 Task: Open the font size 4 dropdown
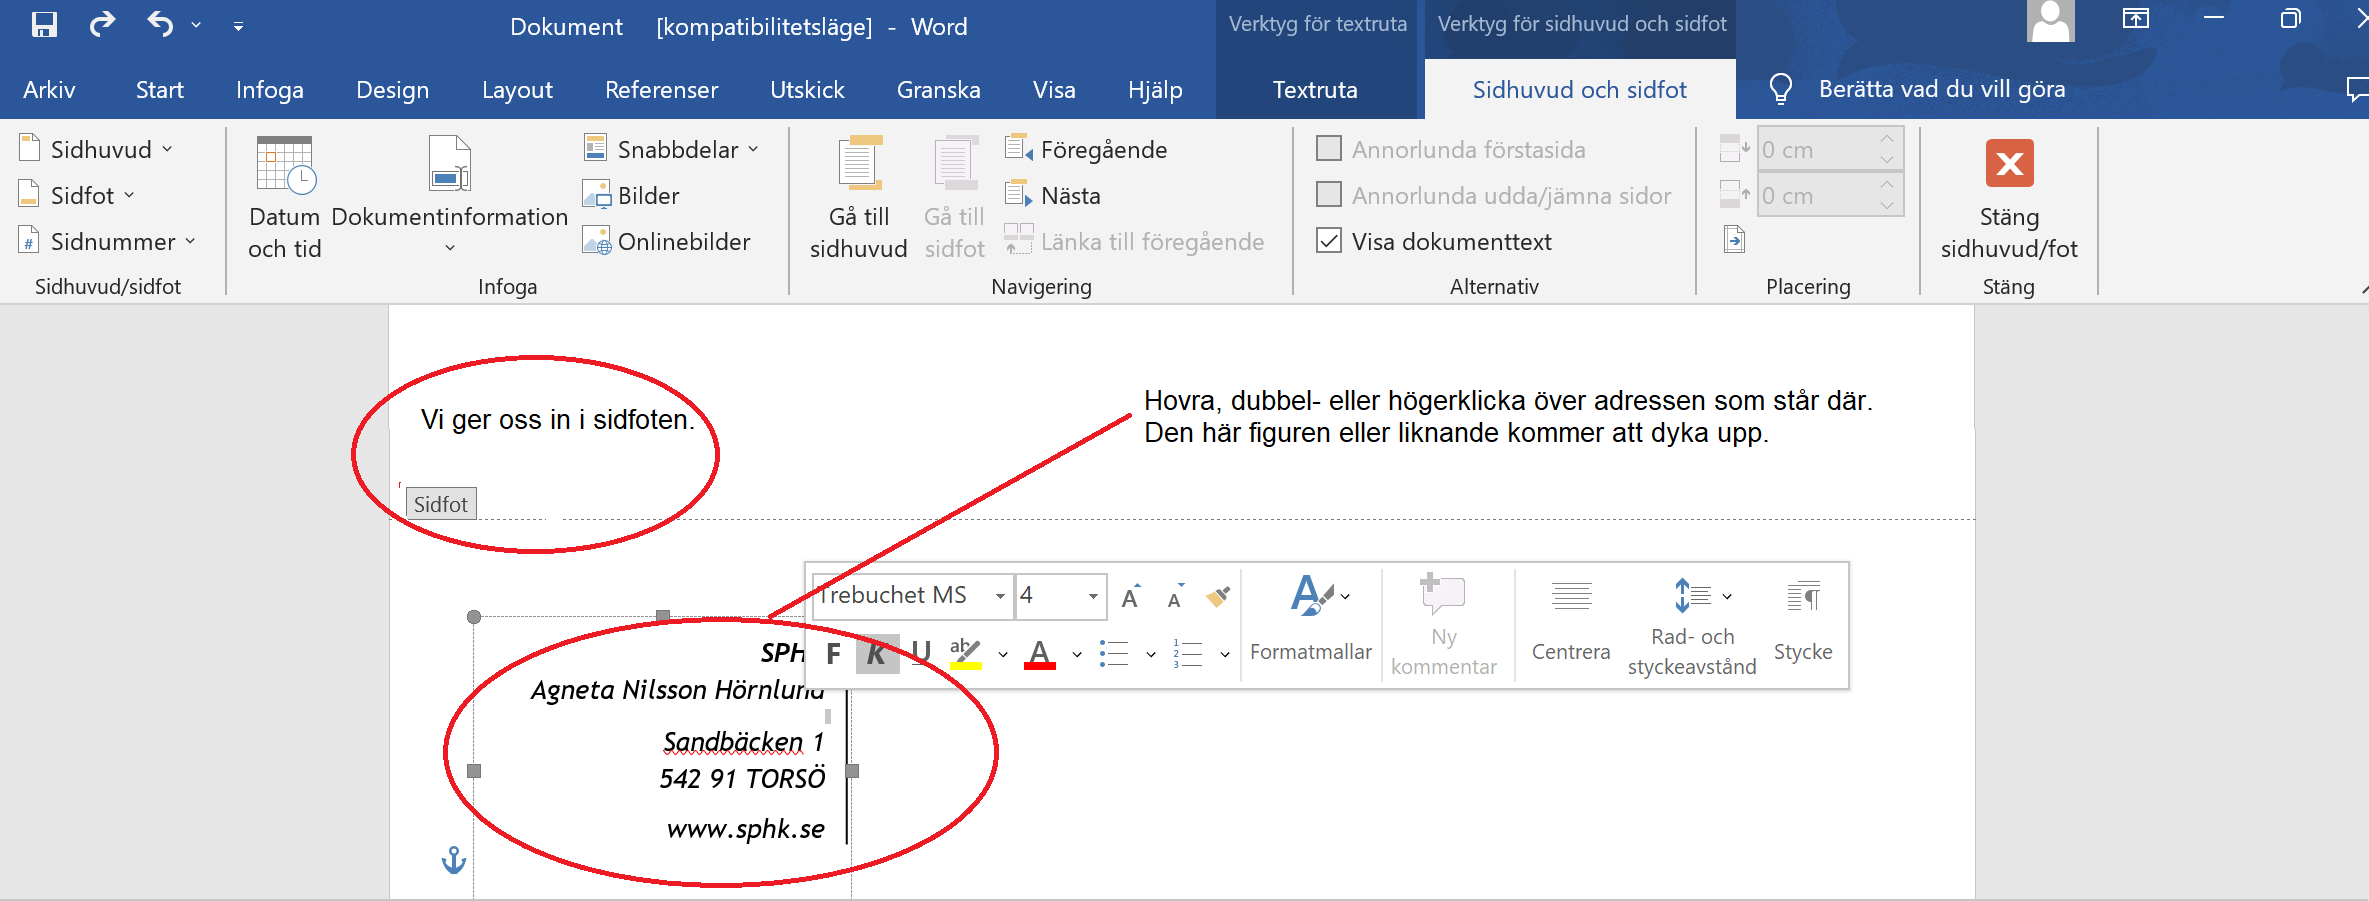point(1093,596)
